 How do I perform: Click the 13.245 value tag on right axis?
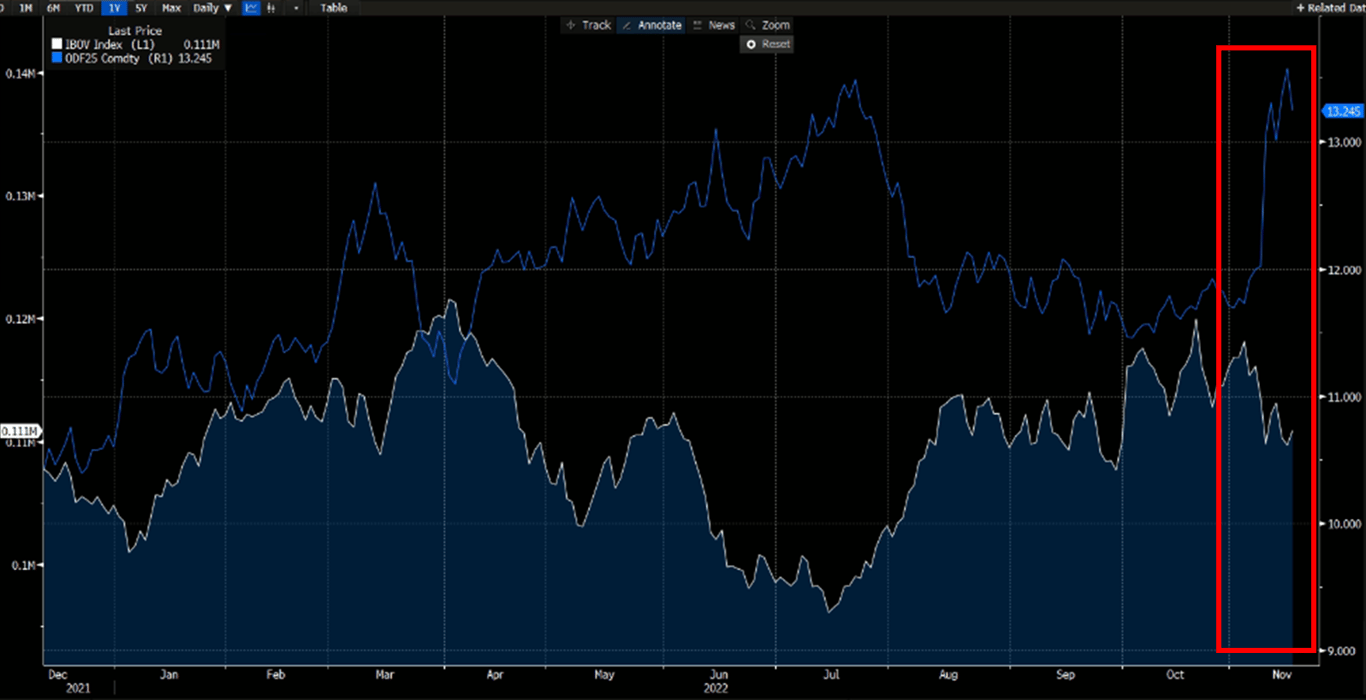coord(1342,110)
